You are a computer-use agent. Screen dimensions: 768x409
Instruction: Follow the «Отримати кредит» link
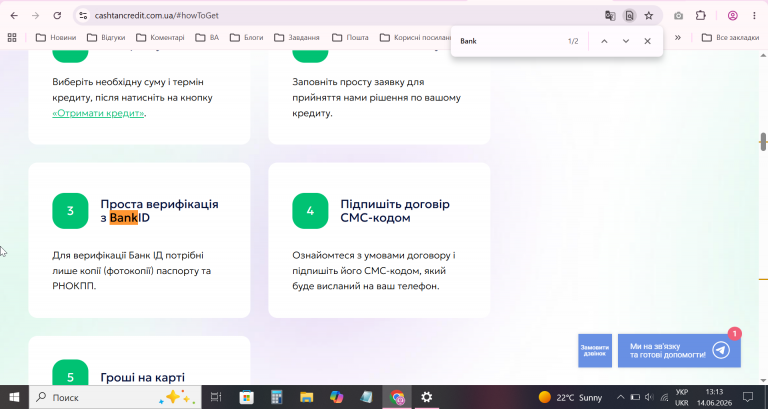(x=98, y=113)
